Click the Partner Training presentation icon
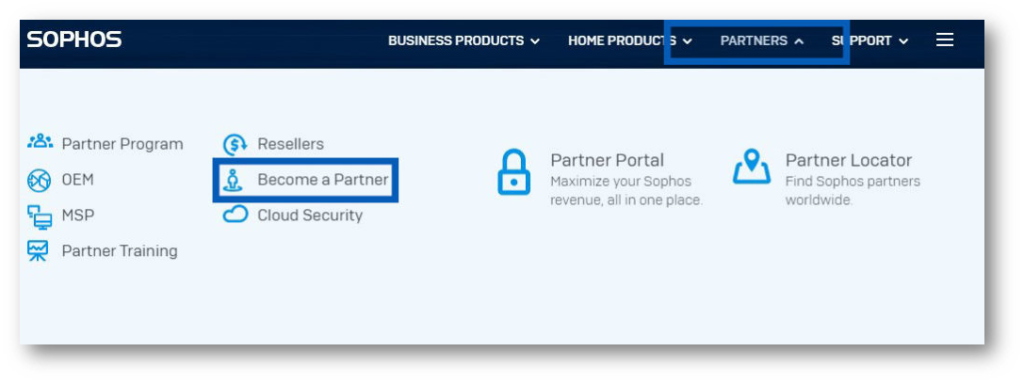Screen dimensions: 1024x384 [38, 251]
